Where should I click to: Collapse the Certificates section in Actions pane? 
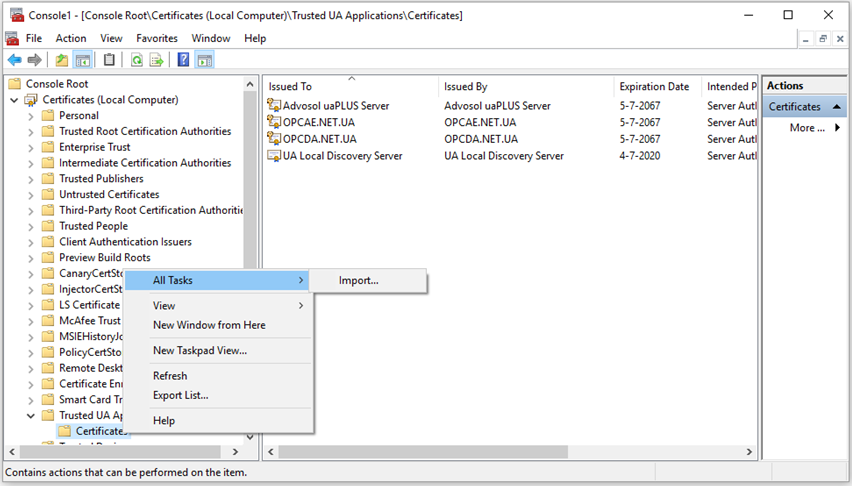pos(838,107)
